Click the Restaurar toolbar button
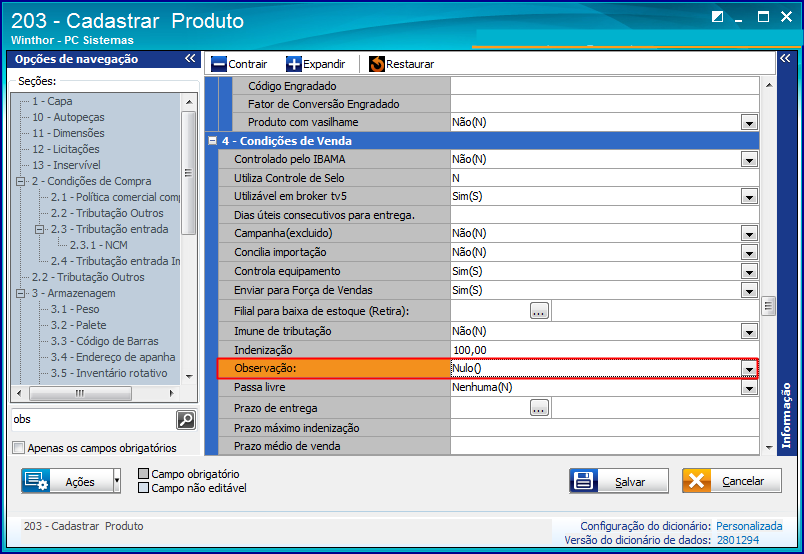804x554 pixels. point(401,64)
